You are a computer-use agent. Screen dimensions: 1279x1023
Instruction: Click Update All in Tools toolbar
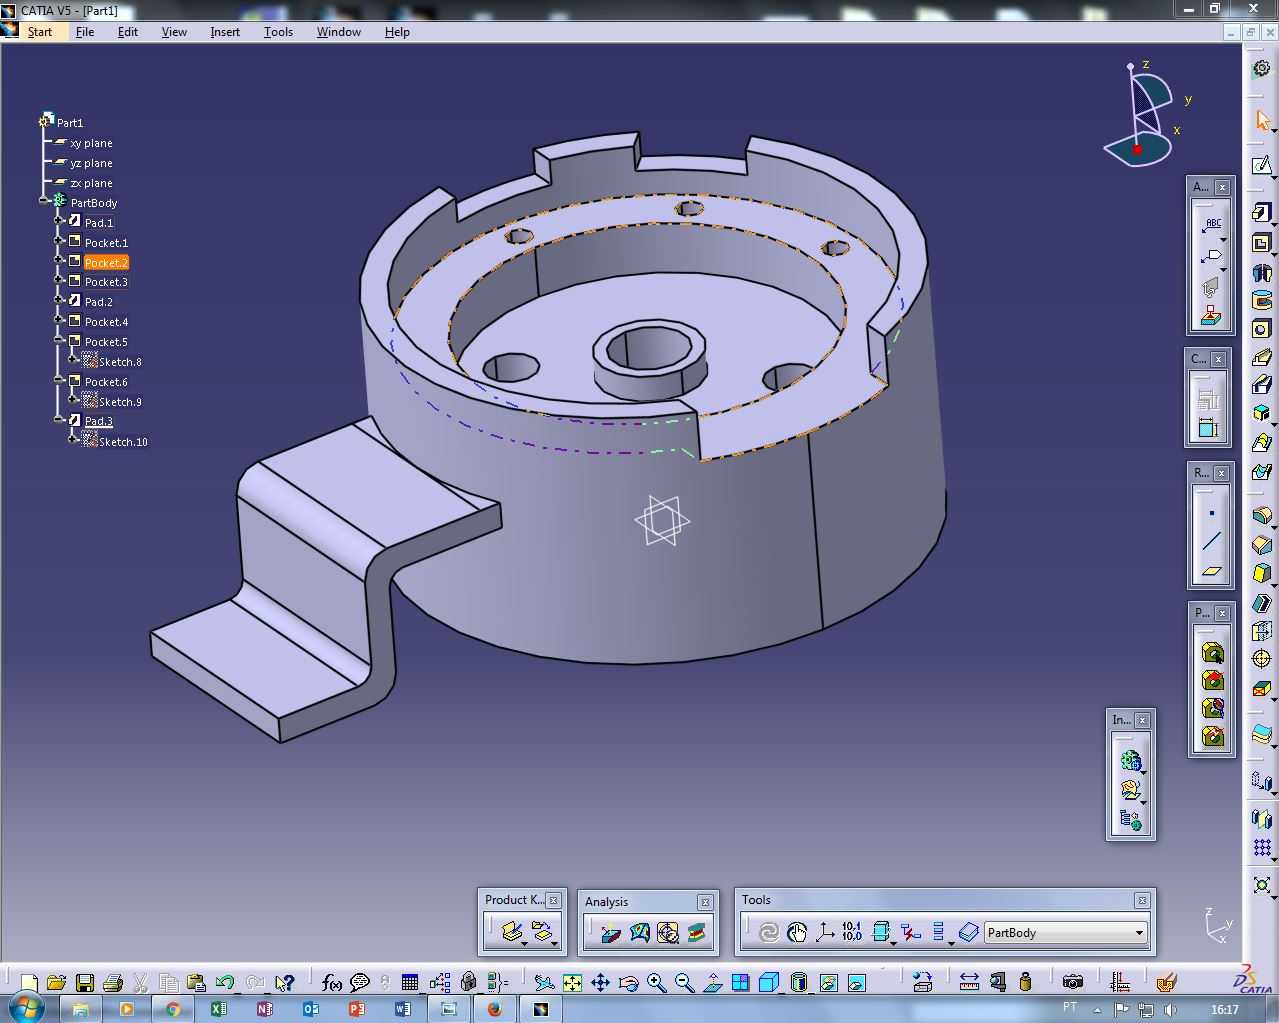coord(768,932)
